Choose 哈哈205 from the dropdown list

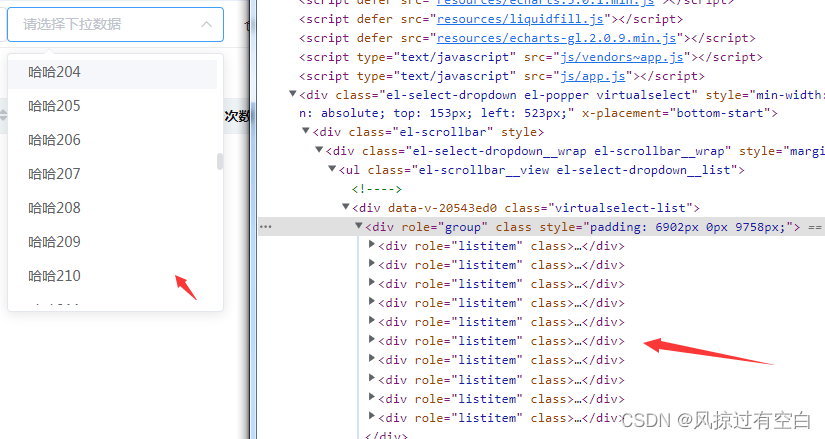click(x=112, y=106)
